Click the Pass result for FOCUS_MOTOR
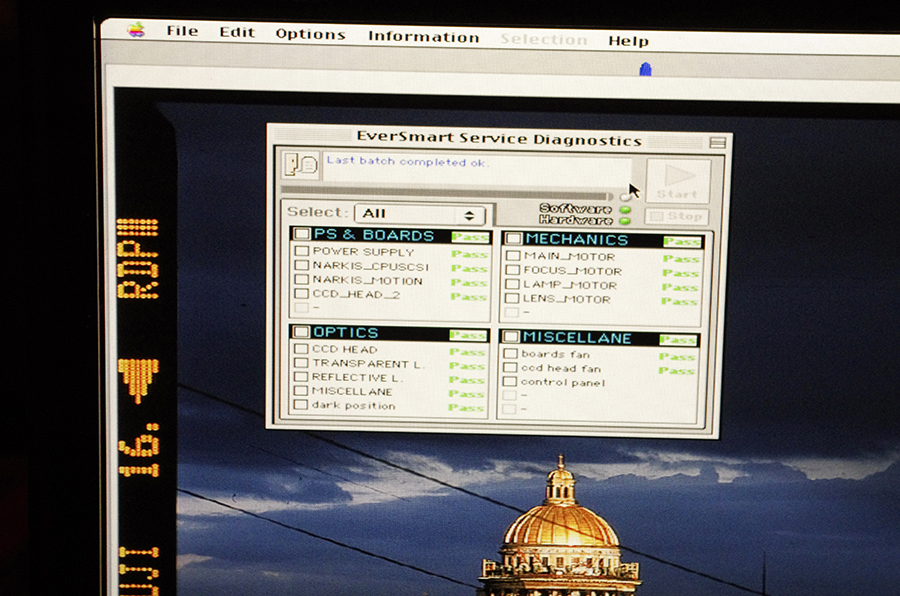Viewport: 900px width, 596px height. [x=681, y=273]
